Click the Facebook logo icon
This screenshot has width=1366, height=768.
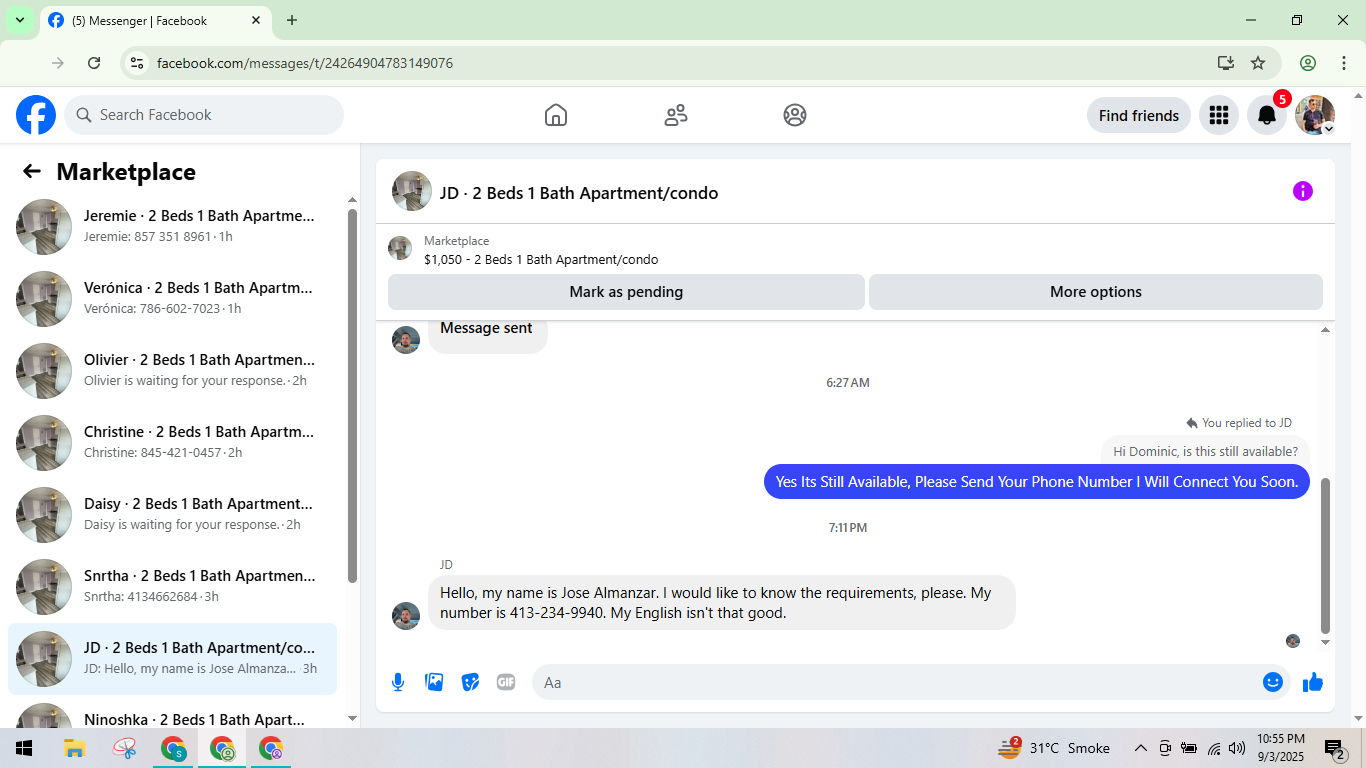pyautogui.click(x=36, y=115)
